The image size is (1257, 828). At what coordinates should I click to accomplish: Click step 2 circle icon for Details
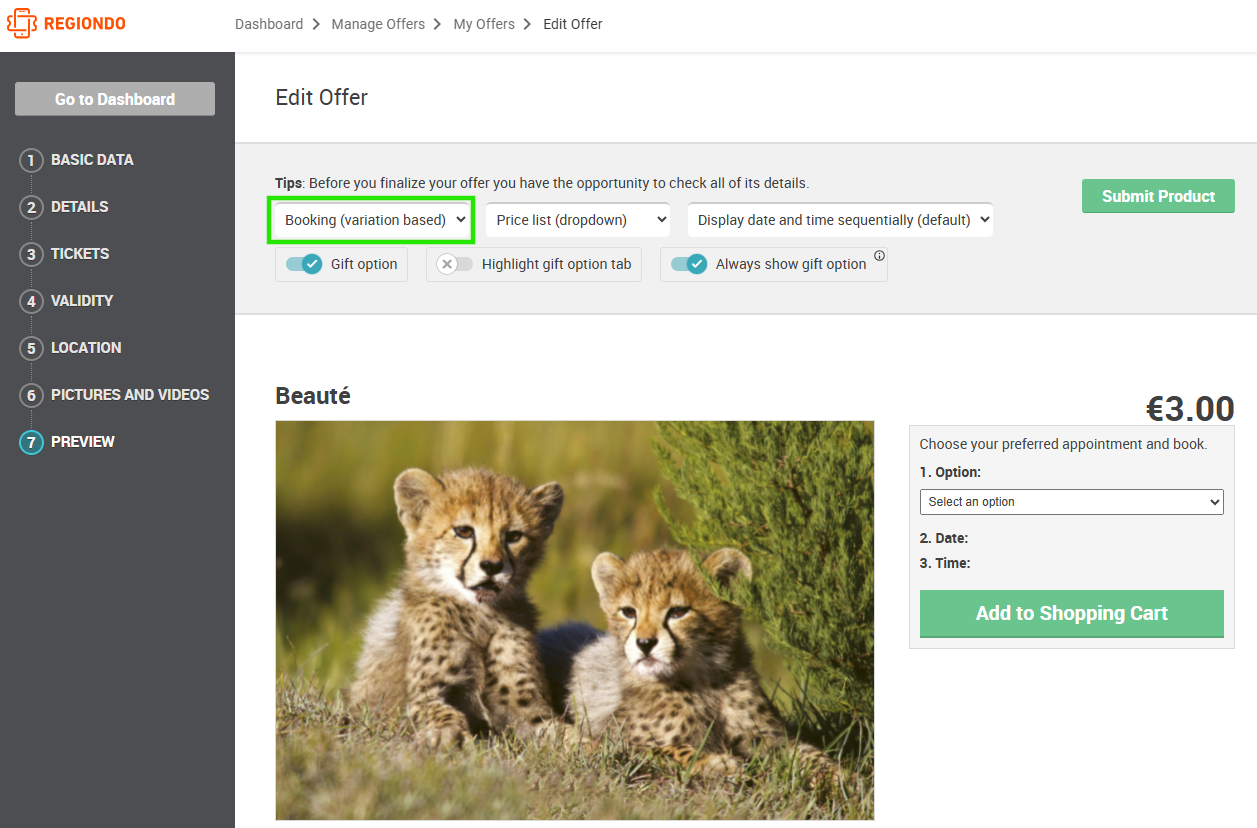31,207
